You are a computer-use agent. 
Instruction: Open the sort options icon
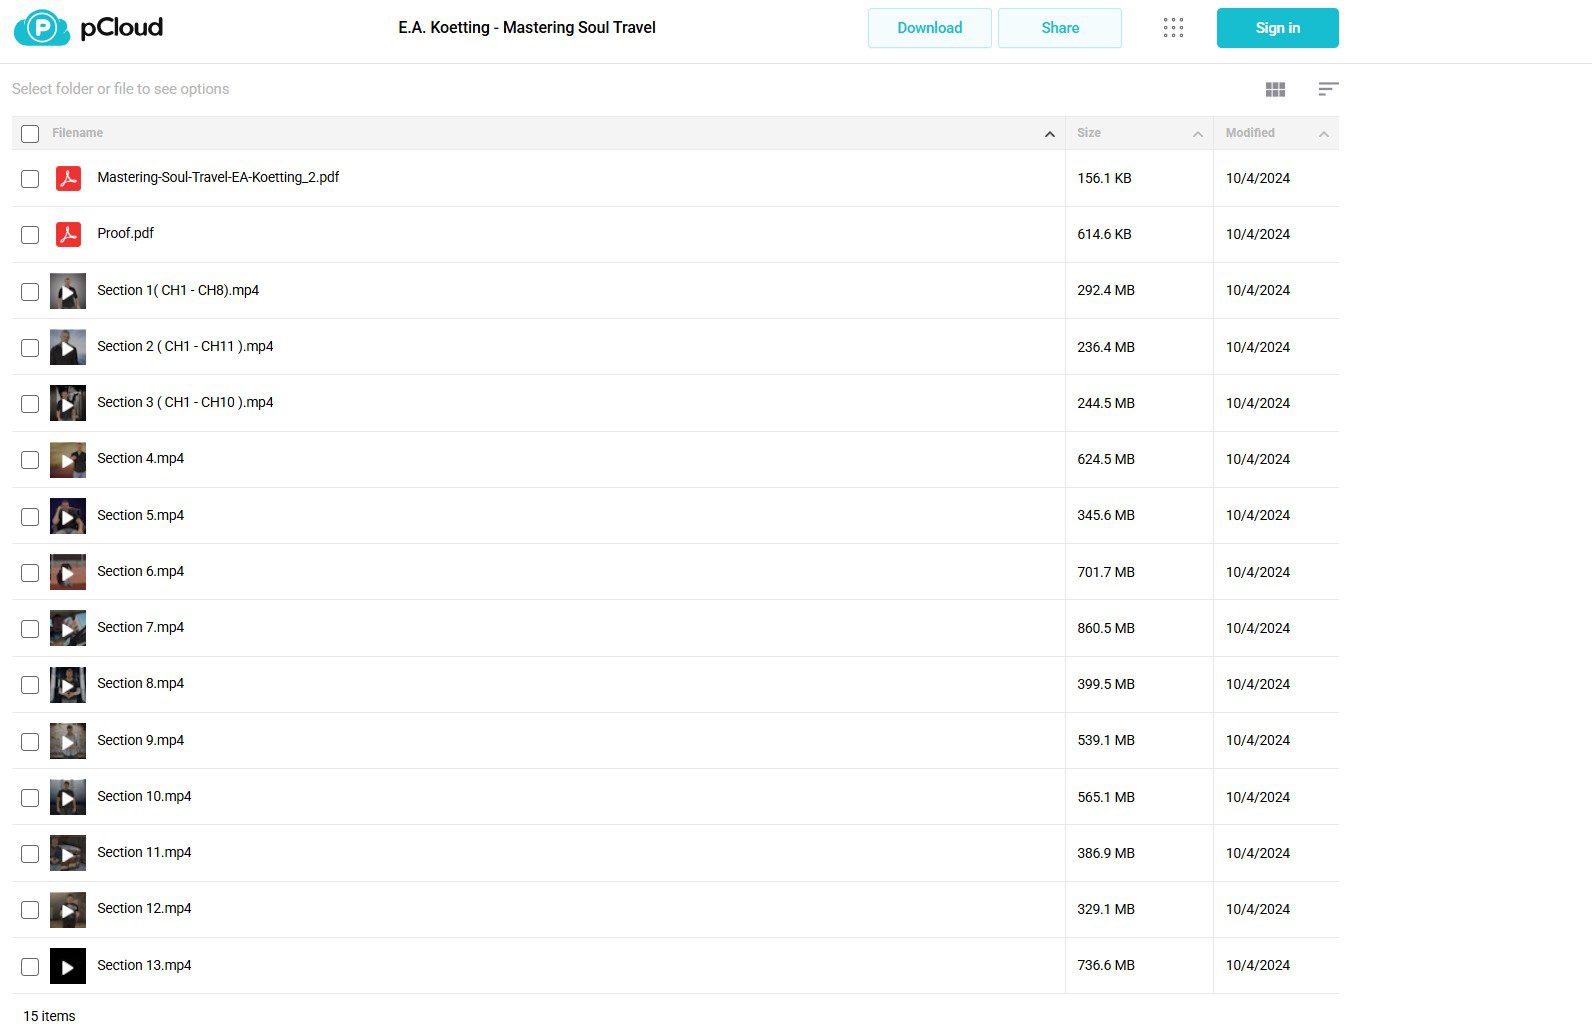coord(1328,89)
